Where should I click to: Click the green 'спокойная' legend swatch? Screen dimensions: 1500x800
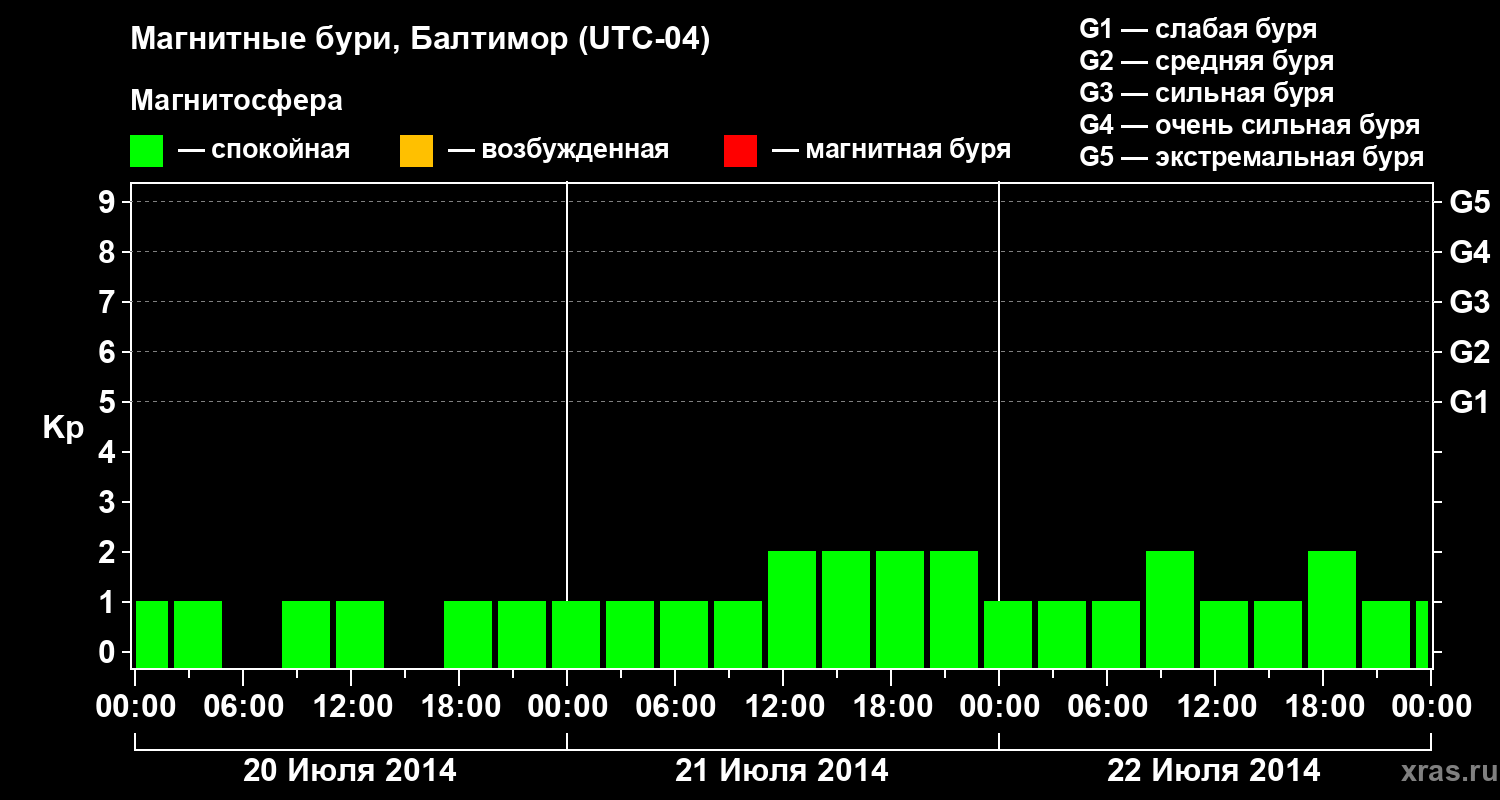tap(146, 150)
